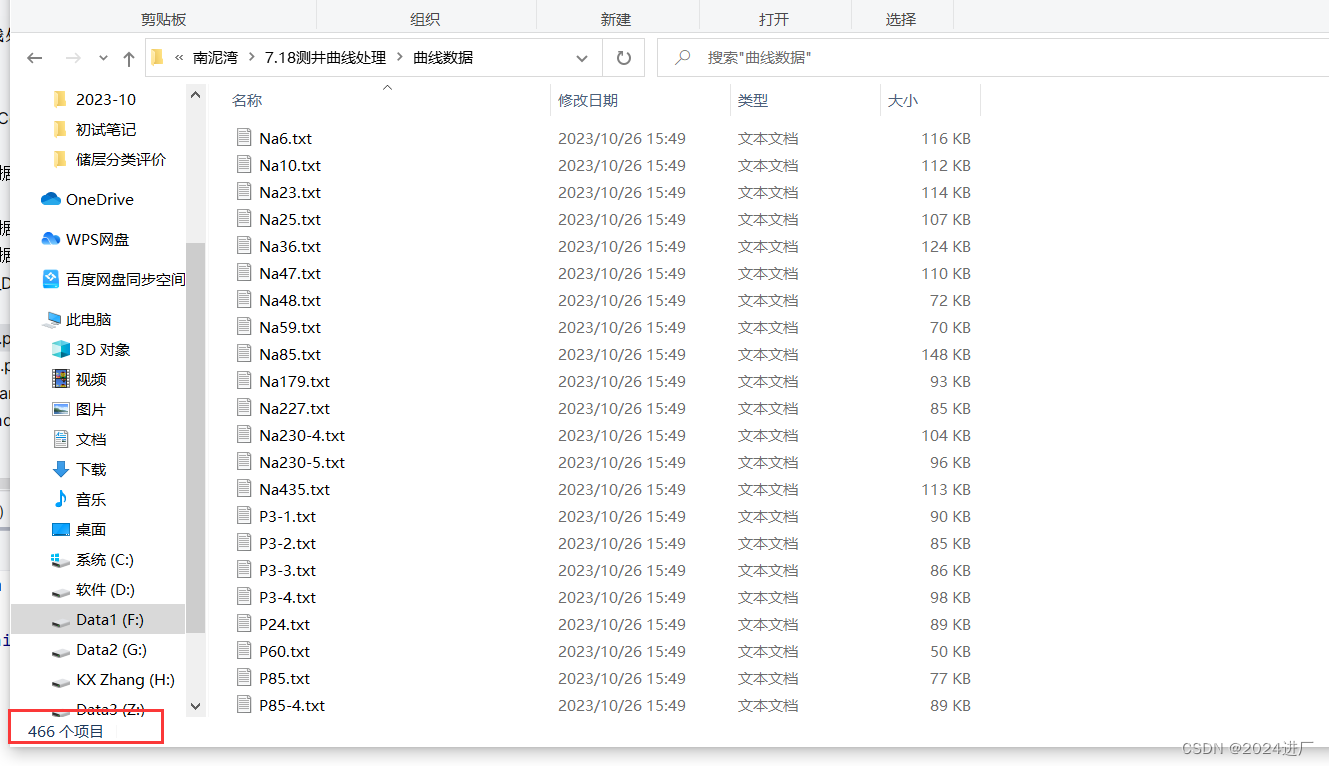1329x766 pixels.
Task: Click the Na435.txt file icon
Action: click(244, 488)
